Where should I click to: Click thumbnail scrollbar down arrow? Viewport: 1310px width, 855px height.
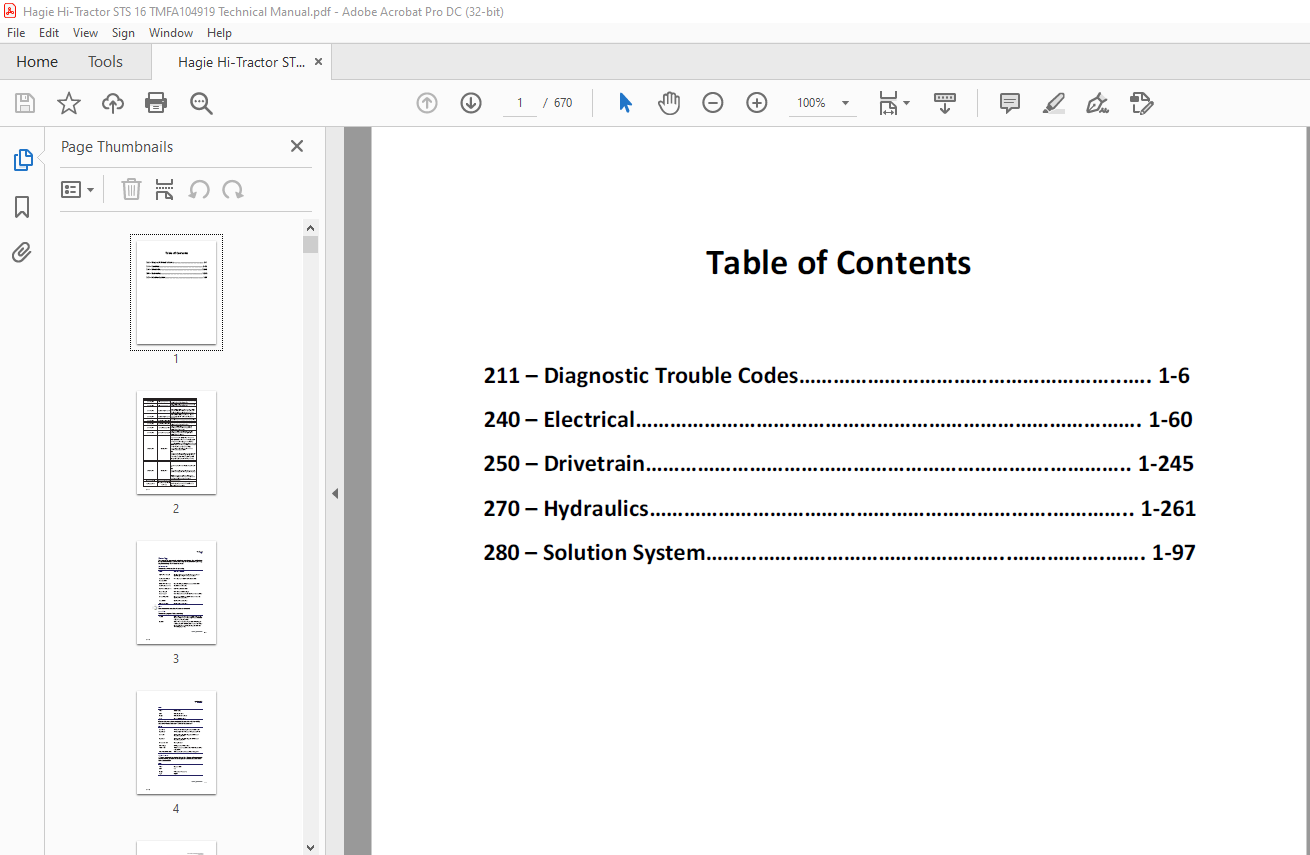[310, 847]
